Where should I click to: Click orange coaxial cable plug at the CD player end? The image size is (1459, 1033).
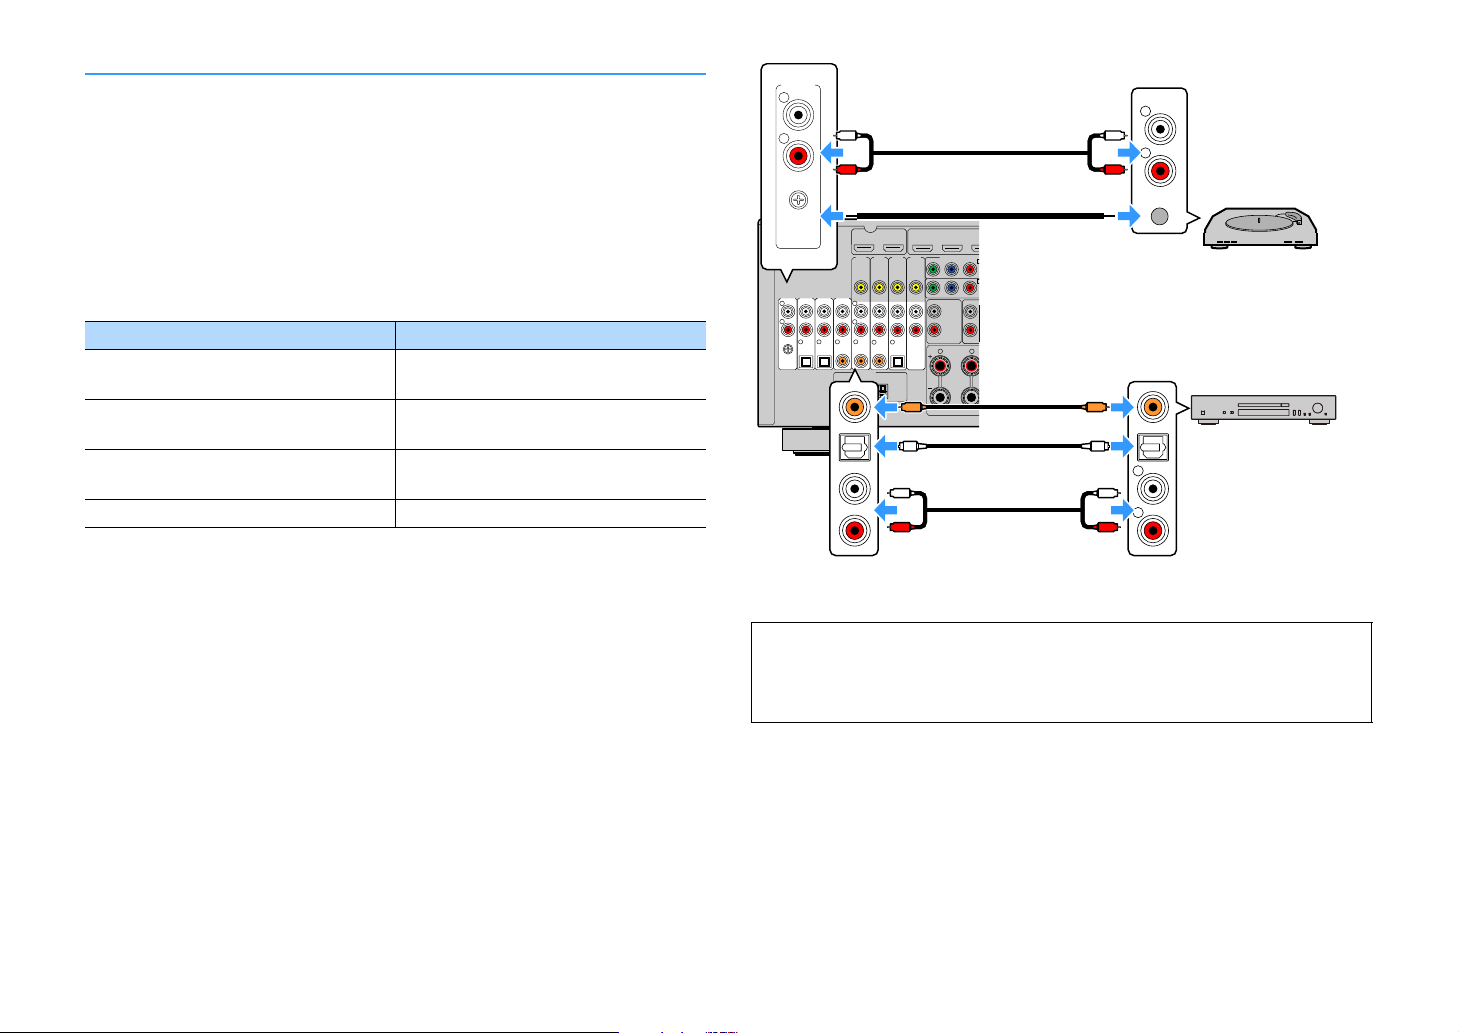(1096, 406)
